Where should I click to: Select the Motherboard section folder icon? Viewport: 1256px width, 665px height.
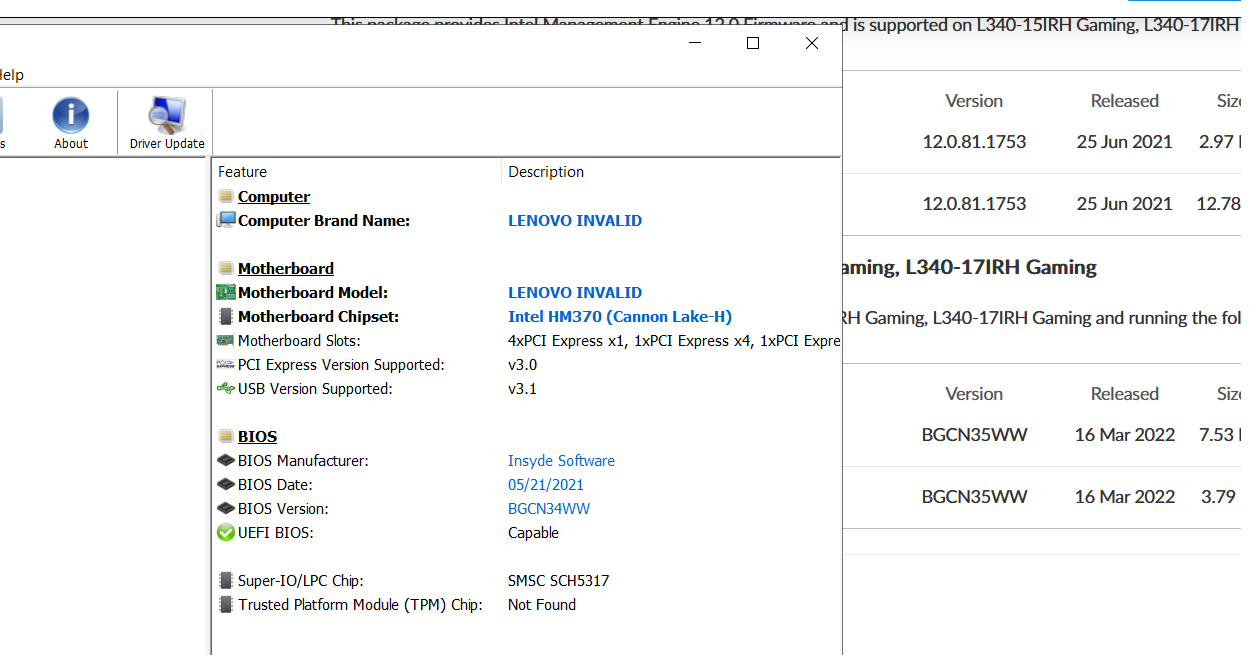point(226,269)
